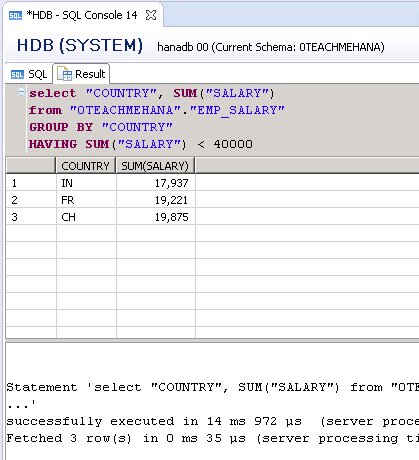
Task: Click the SQL tab icon
Action: [x=17, y=74]
